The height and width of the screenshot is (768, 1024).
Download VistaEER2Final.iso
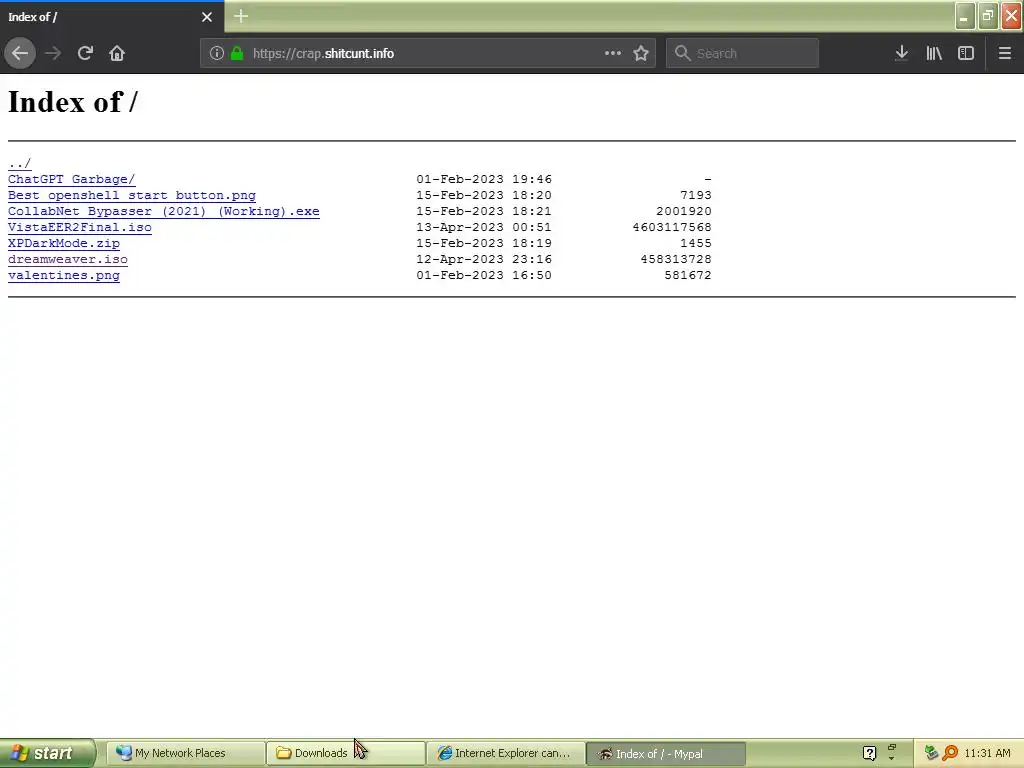[x=80, y=227]
